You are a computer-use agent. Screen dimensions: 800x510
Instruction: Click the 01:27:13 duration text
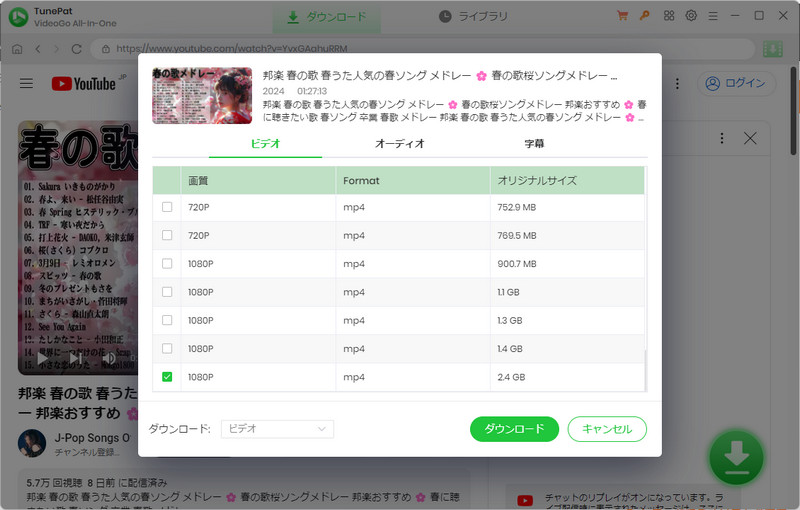pos(312,91)
